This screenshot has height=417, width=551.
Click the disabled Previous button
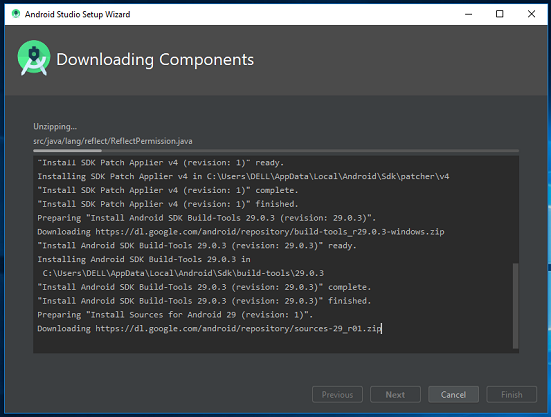point(337,395)
